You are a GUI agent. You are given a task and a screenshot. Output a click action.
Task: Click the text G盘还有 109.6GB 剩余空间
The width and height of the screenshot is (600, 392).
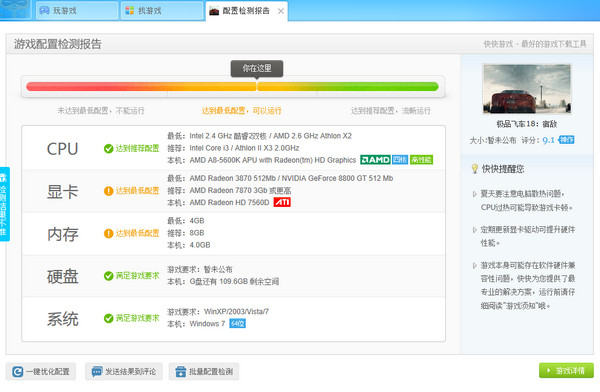pos(234,282)
